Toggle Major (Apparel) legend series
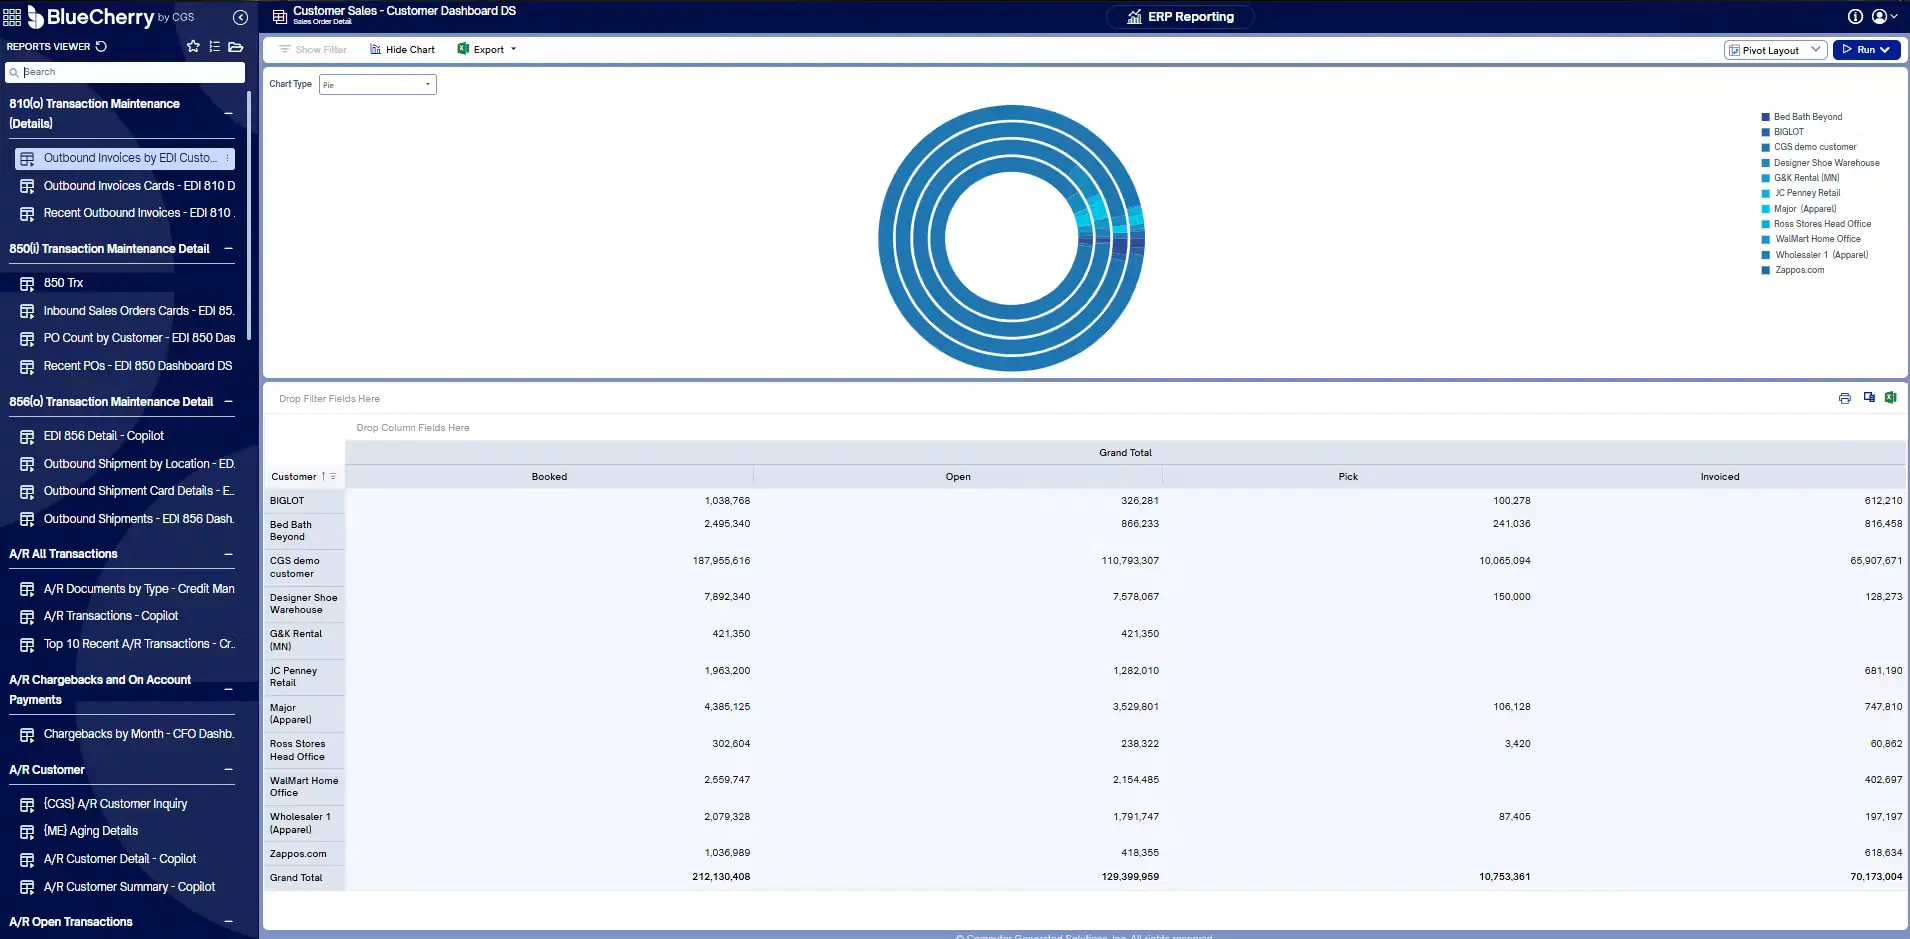Viewport: 1910px width, 939px height. pyautogui.click(x=1798, y=209)
